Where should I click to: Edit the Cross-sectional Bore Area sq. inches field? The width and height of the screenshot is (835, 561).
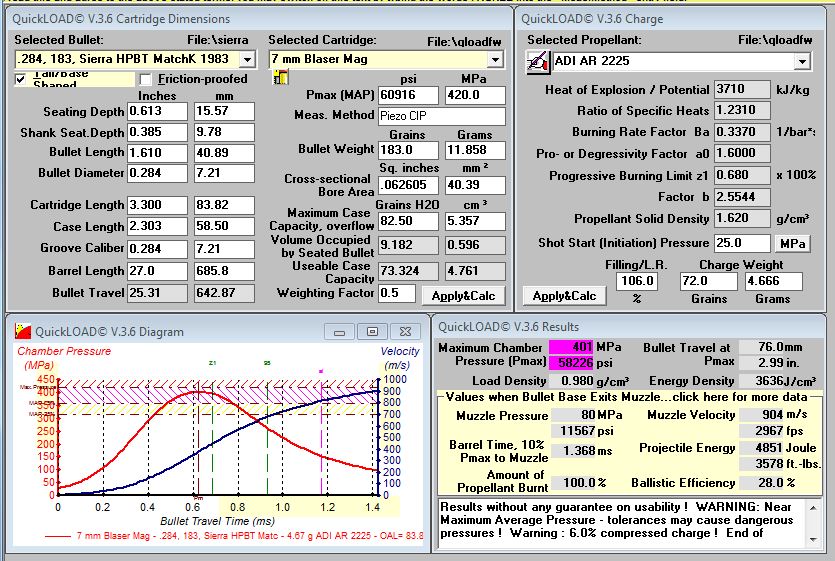click(408, 185)
